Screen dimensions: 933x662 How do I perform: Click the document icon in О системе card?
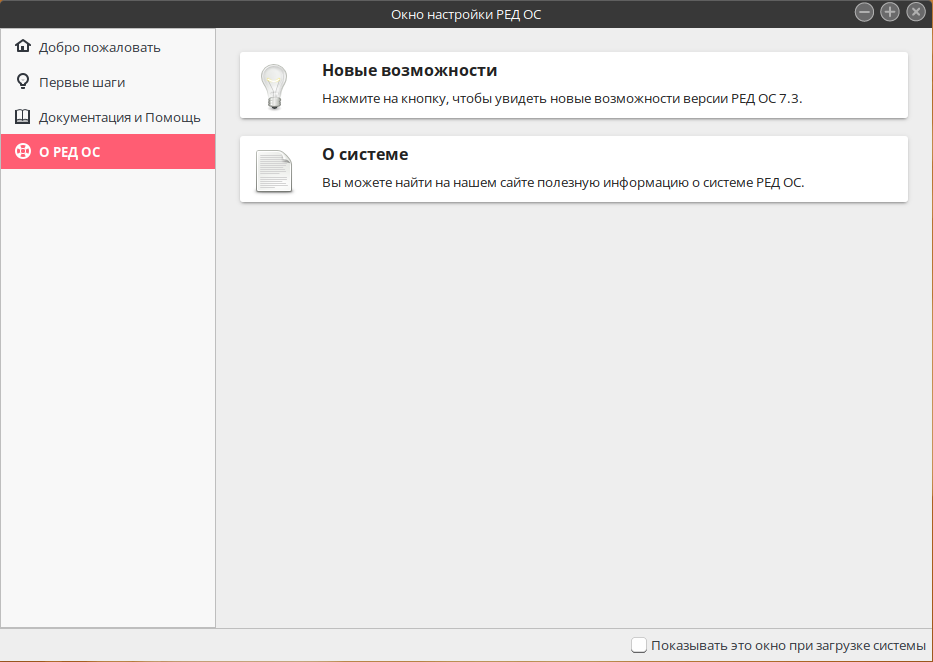274,171
